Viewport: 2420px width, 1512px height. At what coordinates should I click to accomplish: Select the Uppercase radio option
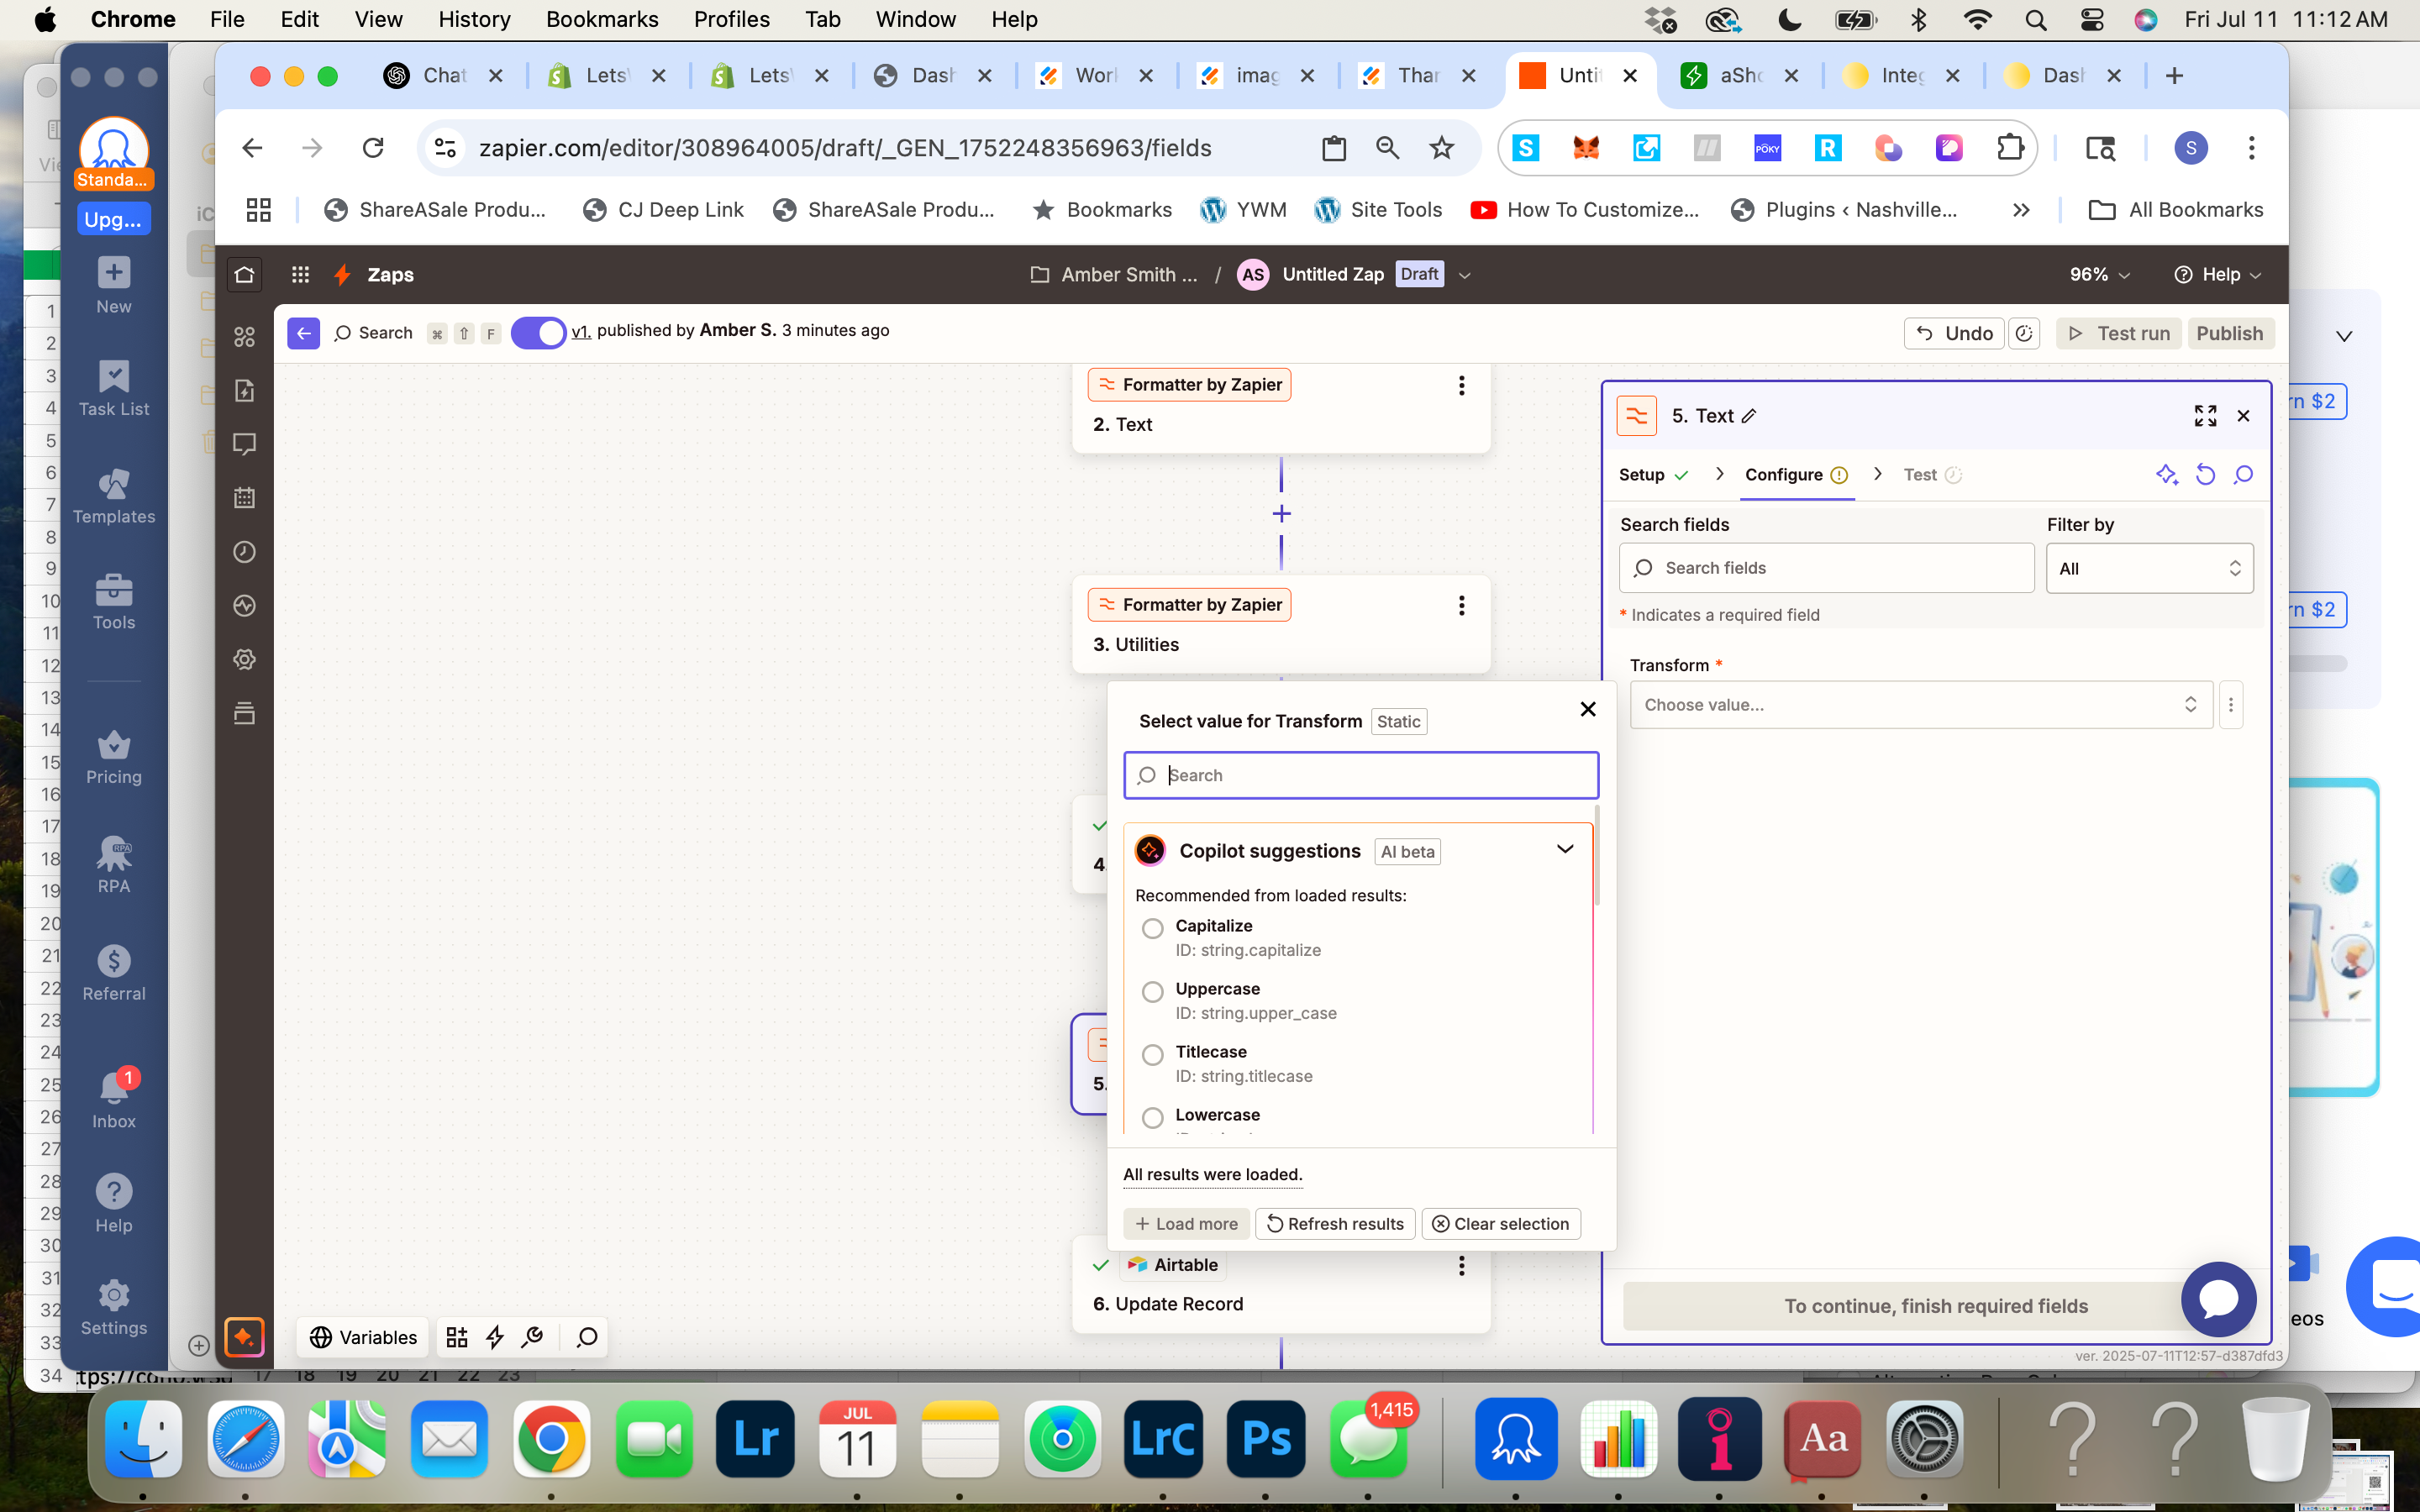tap(1152, 991)
